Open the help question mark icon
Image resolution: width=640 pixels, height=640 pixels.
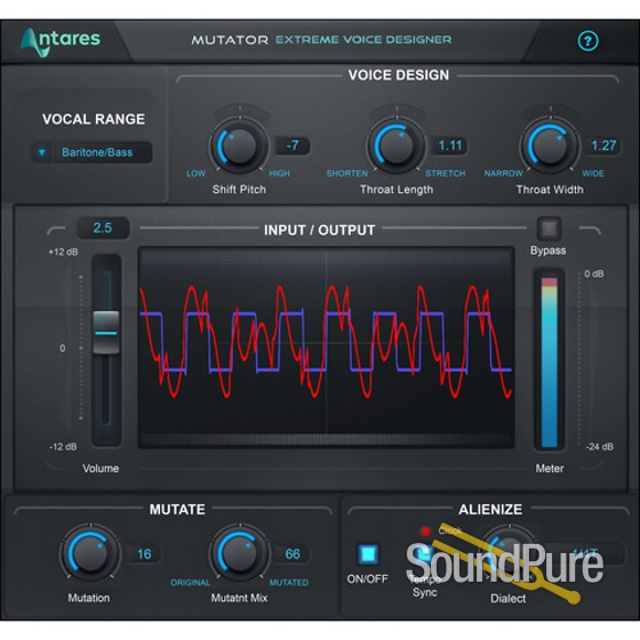pyautogui.click(x=588, y=41)
